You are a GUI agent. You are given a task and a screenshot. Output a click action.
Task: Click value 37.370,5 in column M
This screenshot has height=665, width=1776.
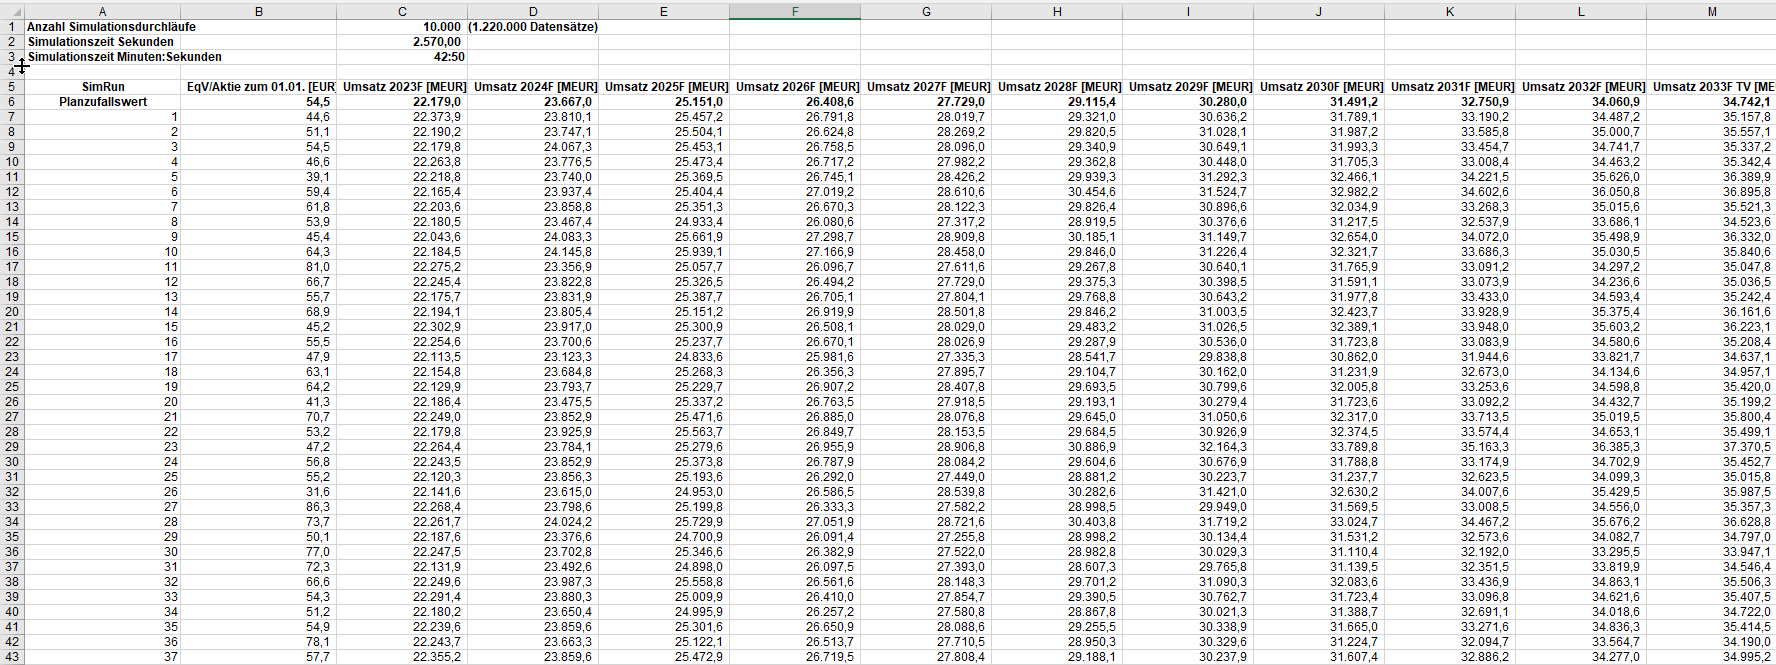1746,447
